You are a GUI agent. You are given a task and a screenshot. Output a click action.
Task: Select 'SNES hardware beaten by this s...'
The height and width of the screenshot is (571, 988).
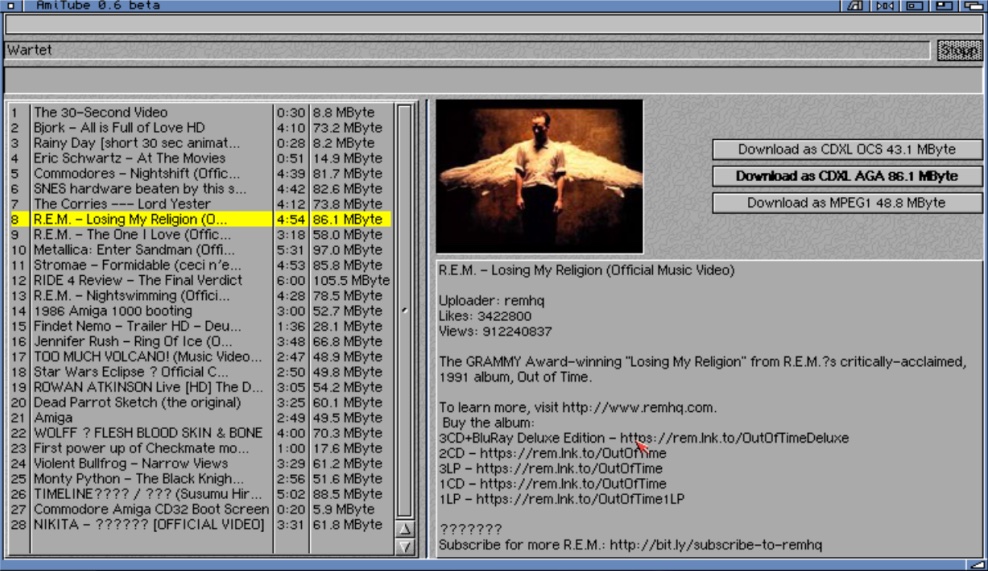(x=200, y=188)
